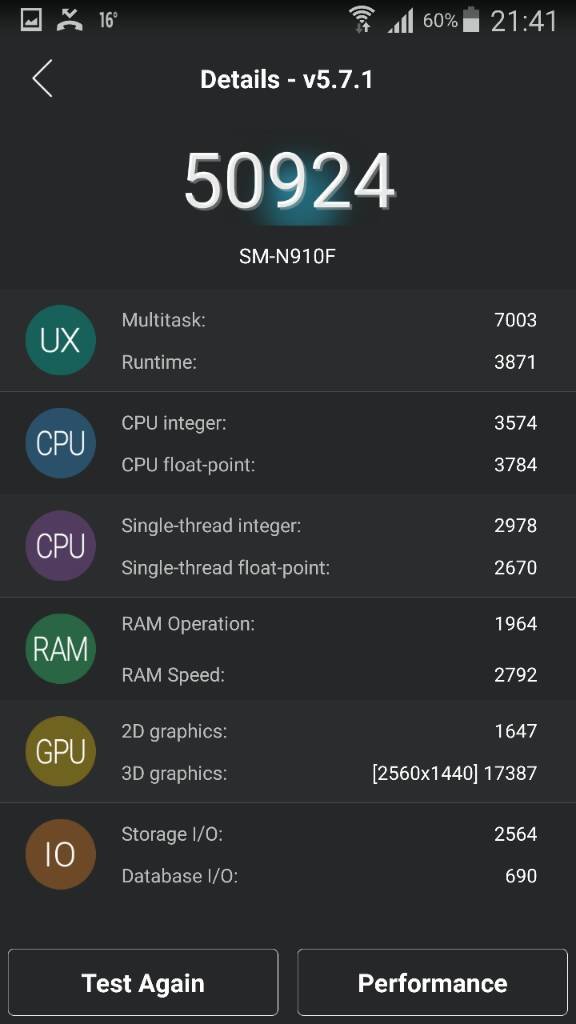Tap the blue CPU circle icon
Viewport: 576px width, 1024px height.
click(60, 443)
